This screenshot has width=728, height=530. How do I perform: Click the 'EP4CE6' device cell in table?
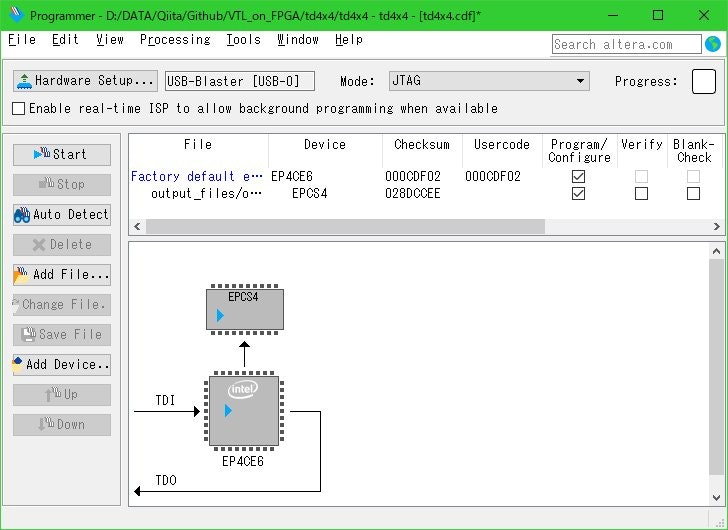tap(292, 176)
